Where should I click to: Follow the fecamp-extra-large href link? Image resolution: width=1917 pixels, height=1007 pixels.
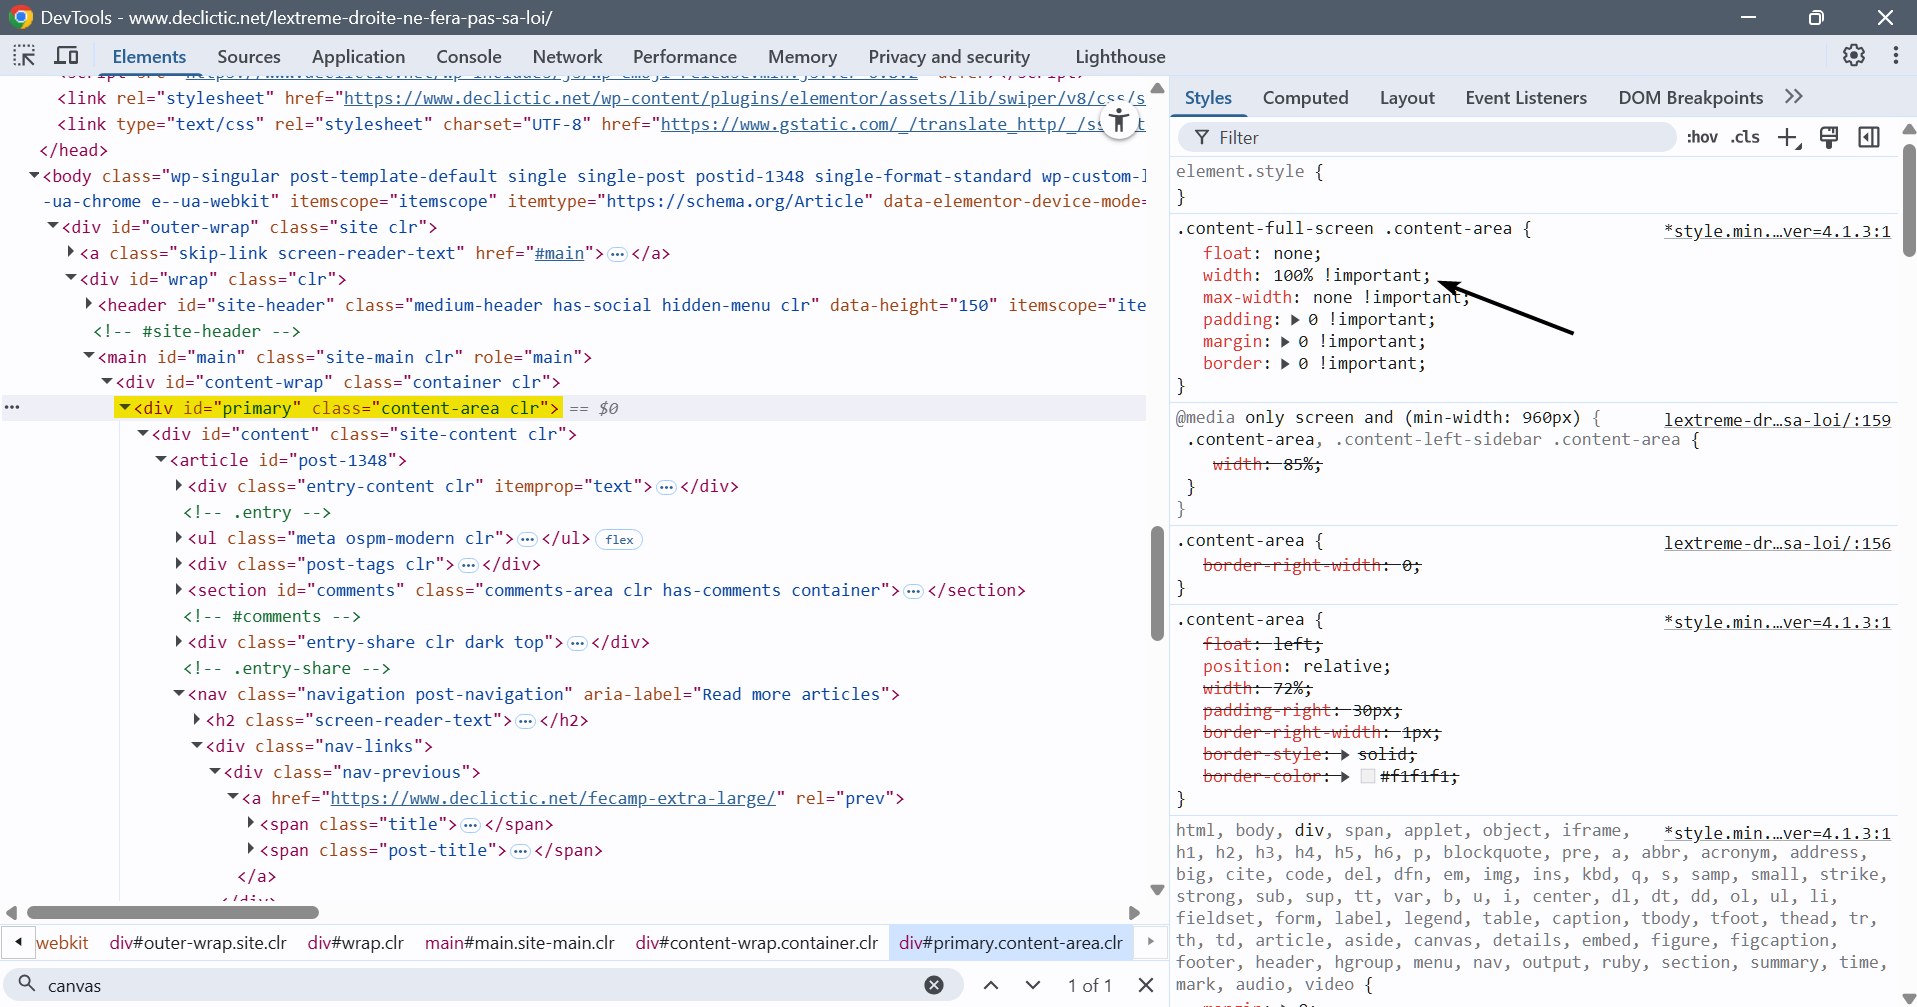point(553,798)
